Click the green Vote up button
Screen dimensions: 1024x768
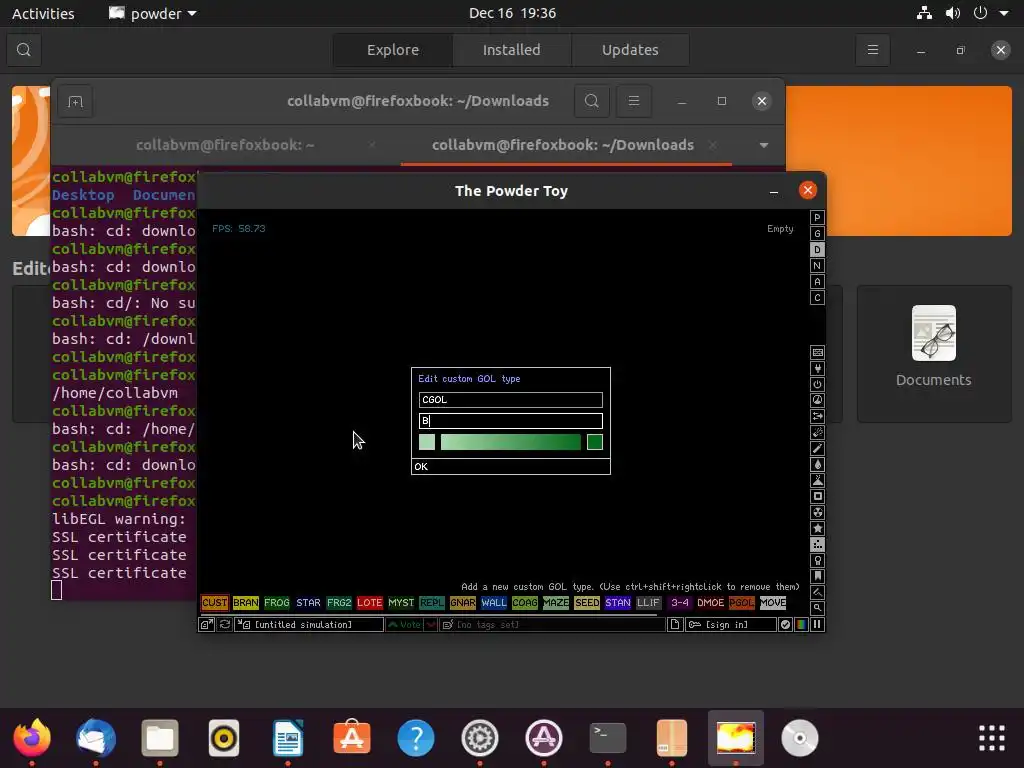point(404,625)
